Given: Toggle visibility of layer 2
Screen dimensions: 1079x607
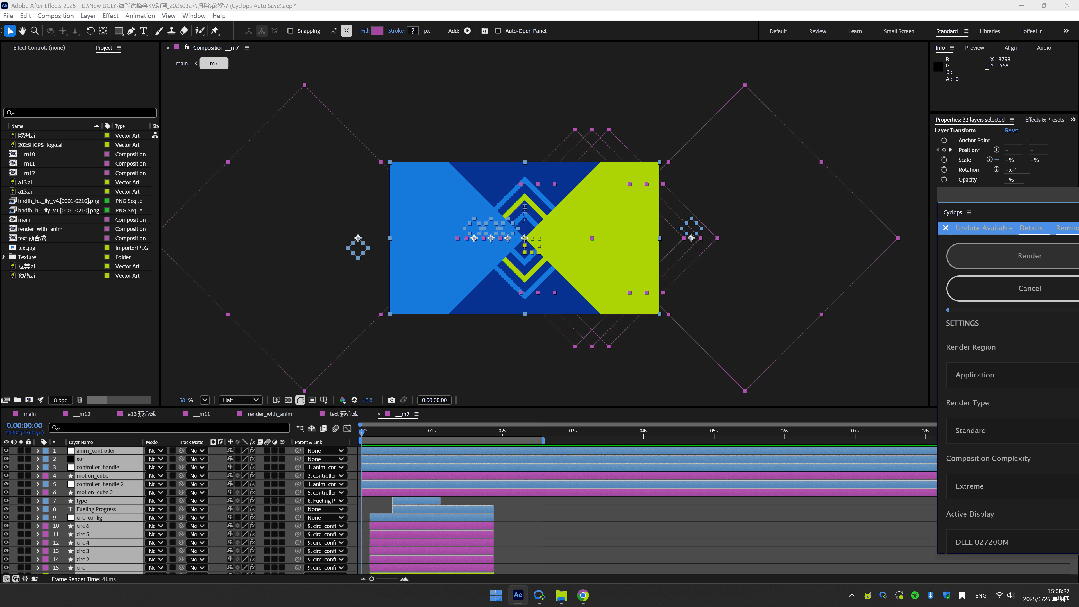Looking at the screenshot, I should pos(6,459).
